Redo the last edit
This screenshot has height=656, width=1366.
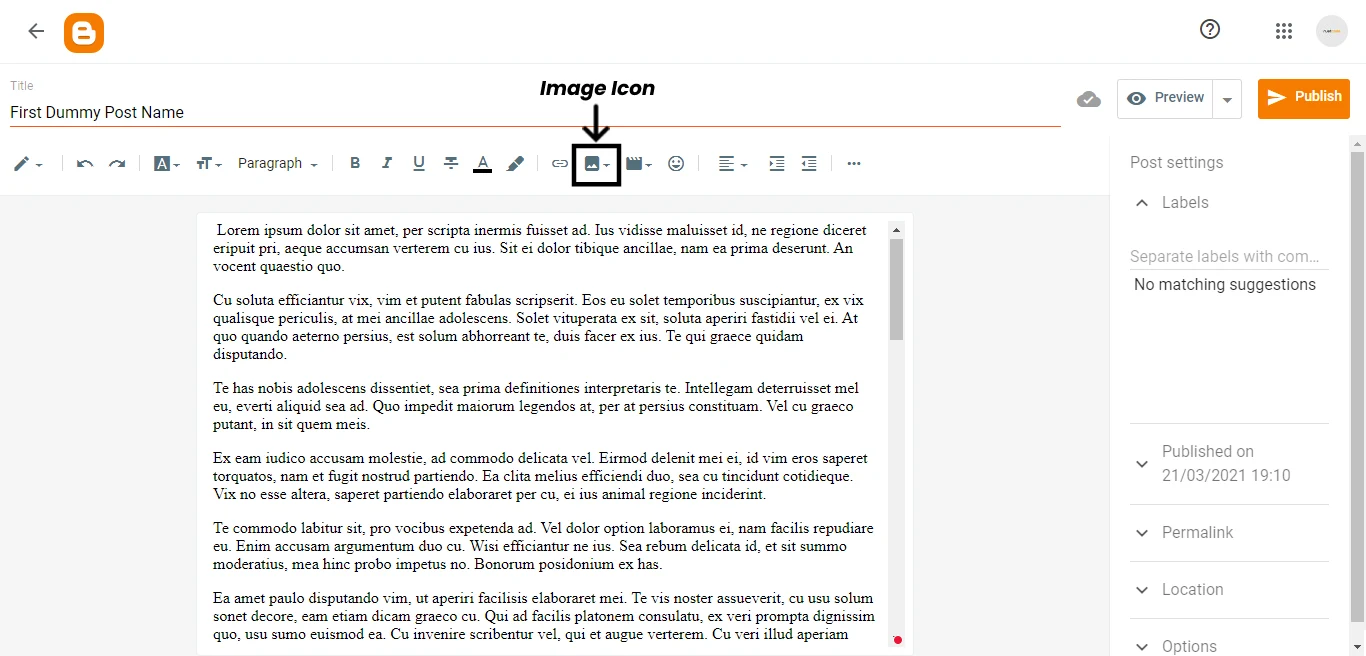(x=117, y=163)
